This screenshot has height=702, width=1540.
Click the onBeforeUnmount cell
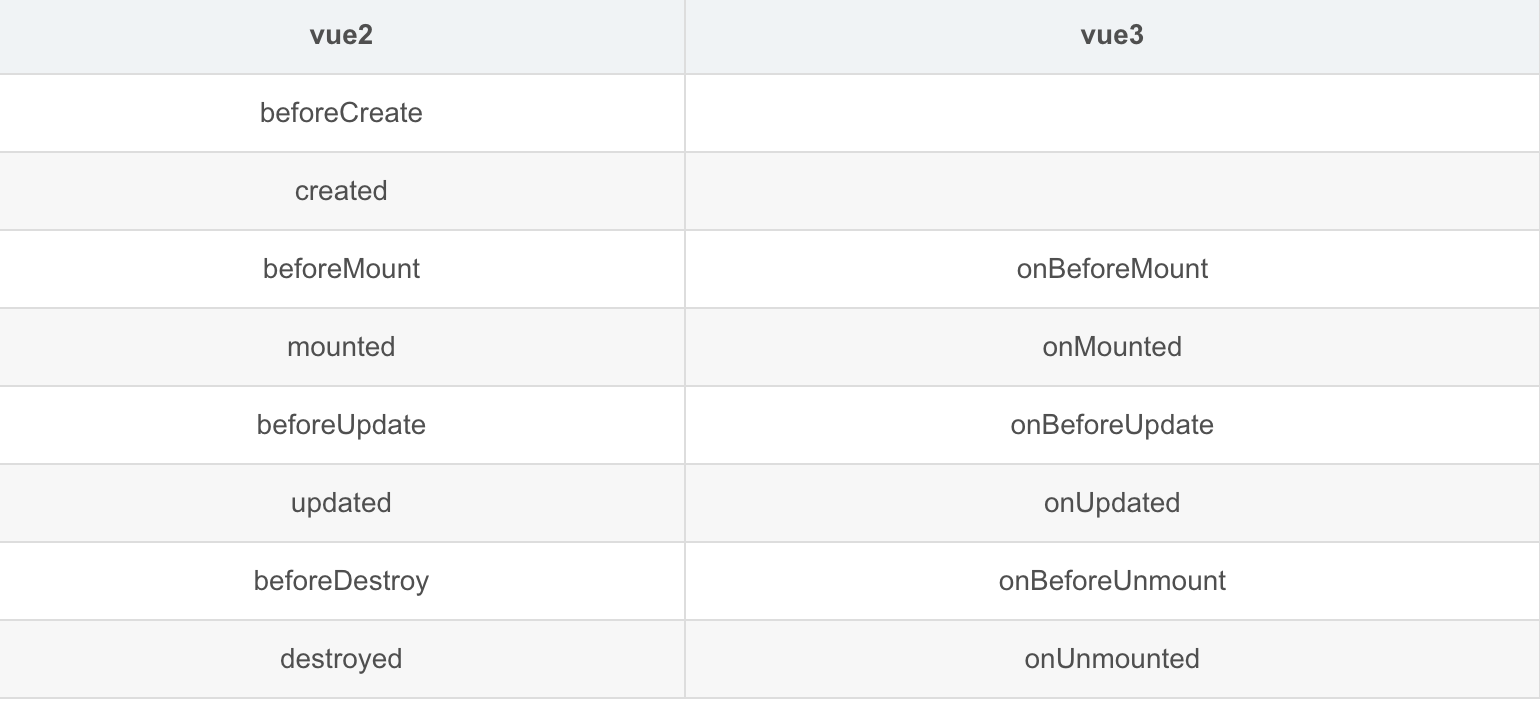pyautogui.click(x=1112, y=581)
